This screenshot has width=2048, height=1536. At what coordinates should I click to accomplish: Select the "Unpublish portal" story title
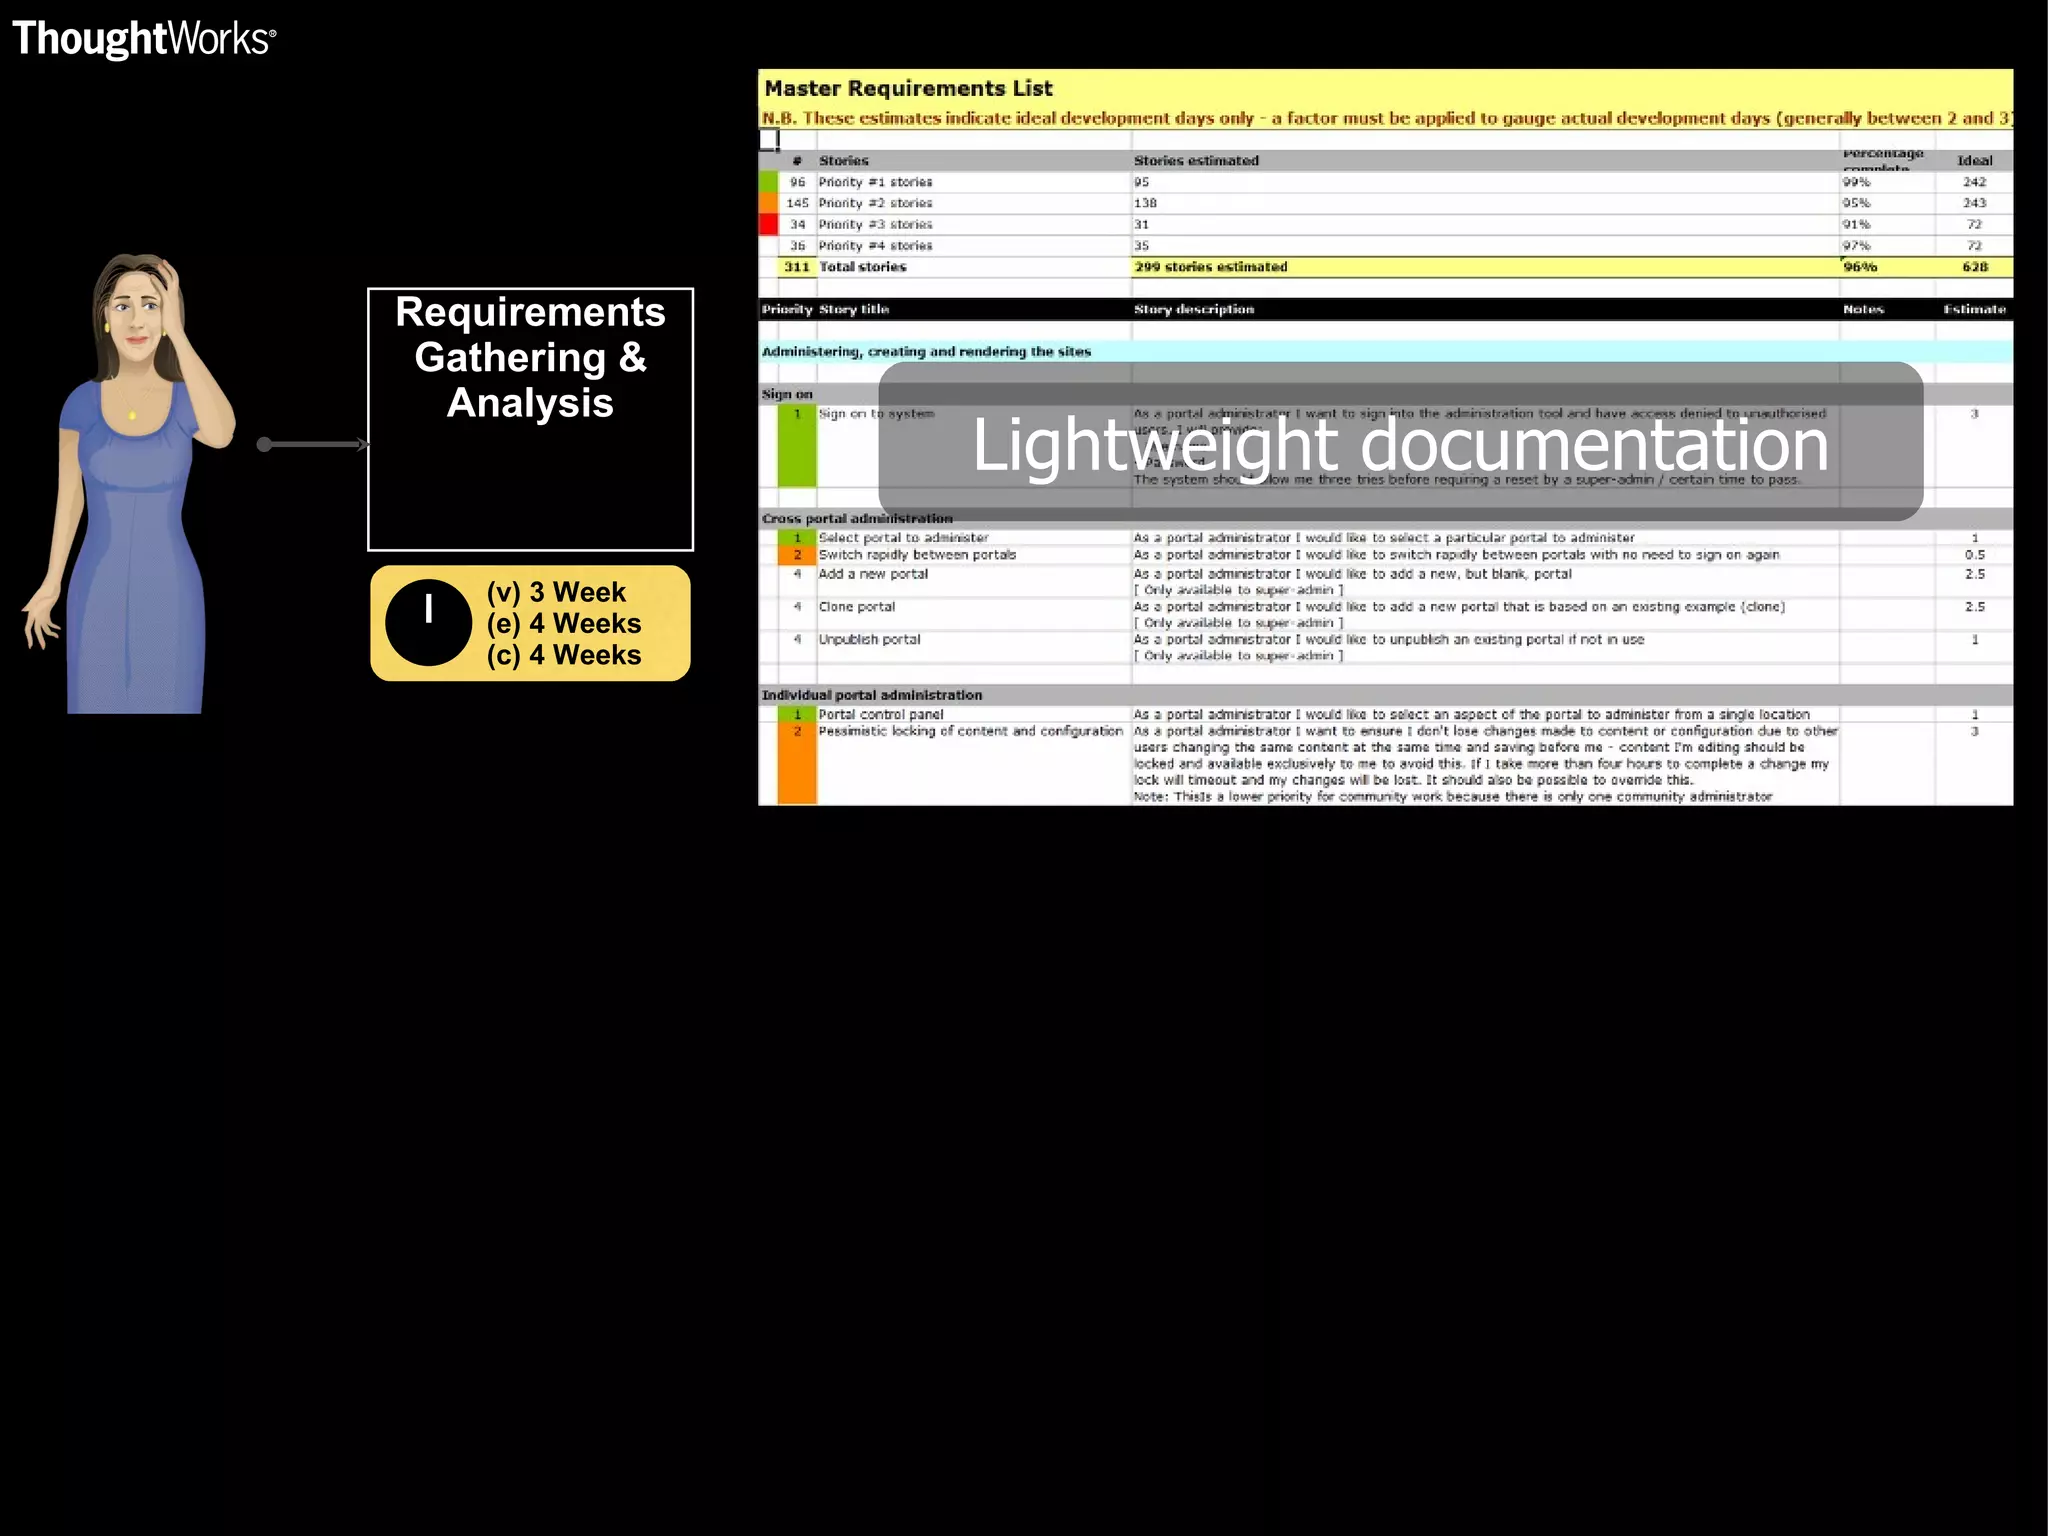pyautogui.click(x=869, y=640)
